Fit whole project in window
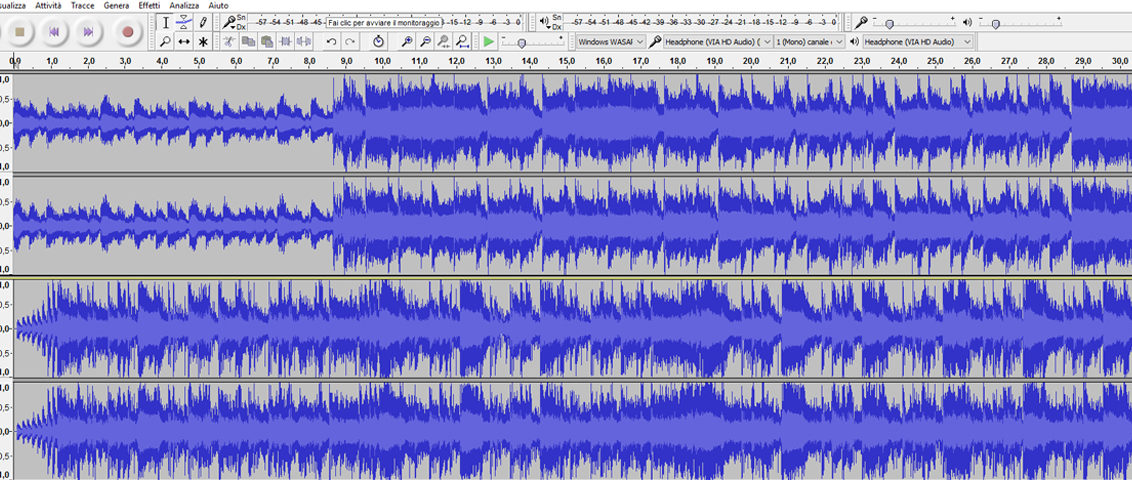The width and height of the screenshot is (1132, 480). tap(463, 42)
